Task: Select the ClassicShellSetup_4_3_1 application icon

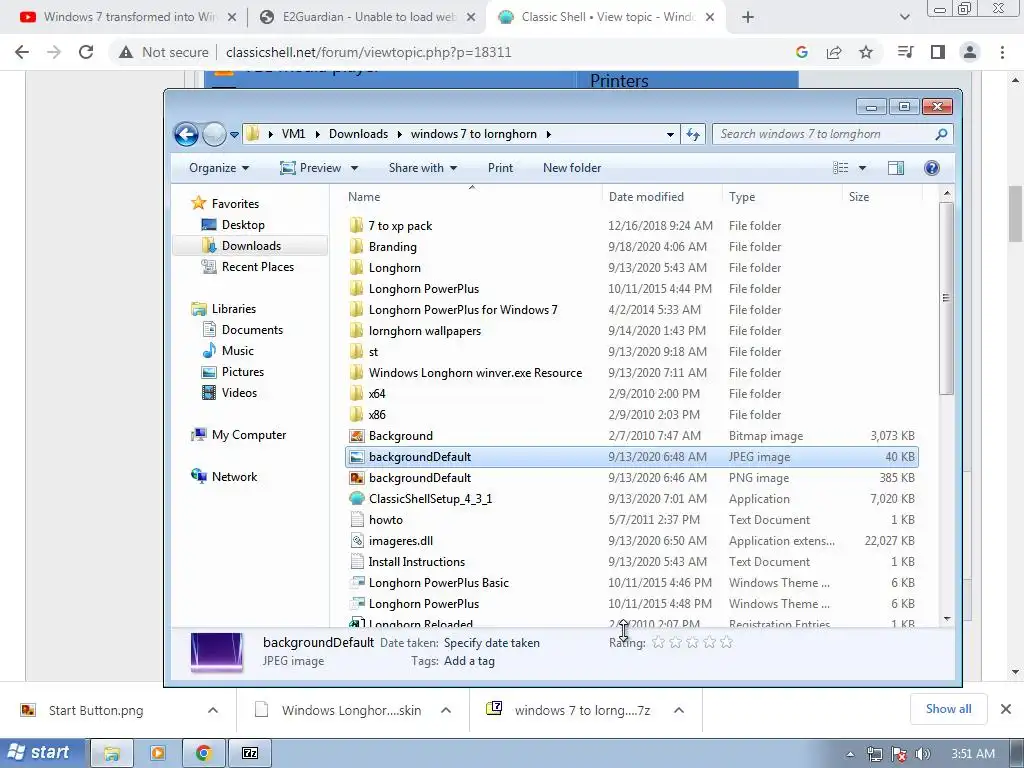Action: pos(357,499)
